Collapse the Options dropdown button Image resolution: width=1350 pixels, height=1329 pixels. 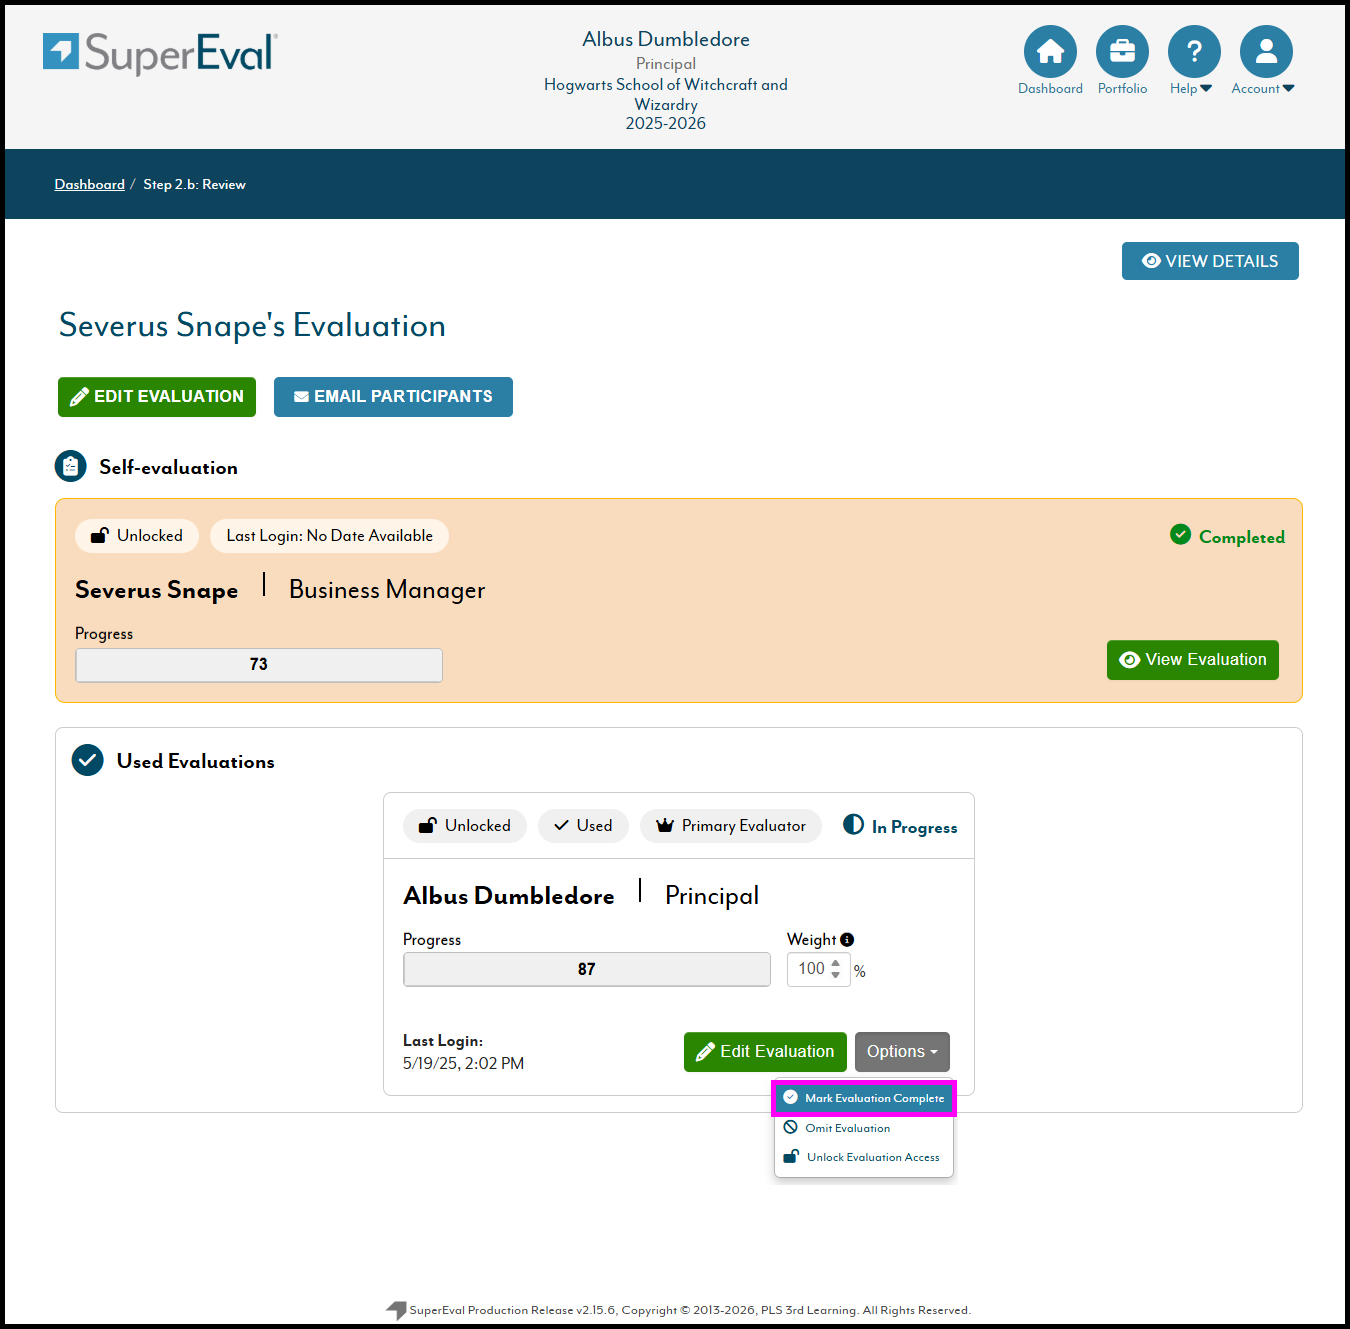pyautogui.click(x=902, y=1052)
